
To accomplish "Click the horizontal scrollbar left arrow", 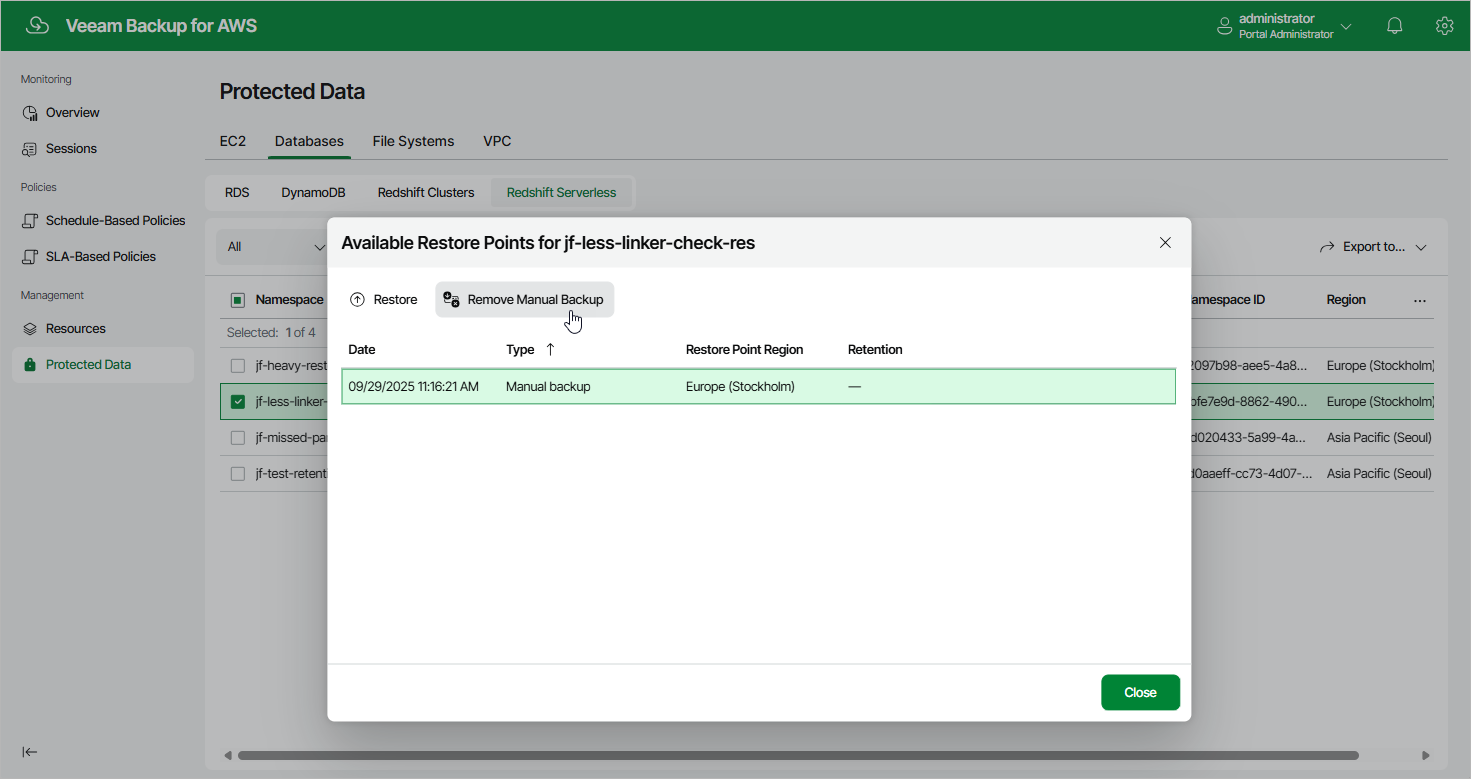I will 228,755.
